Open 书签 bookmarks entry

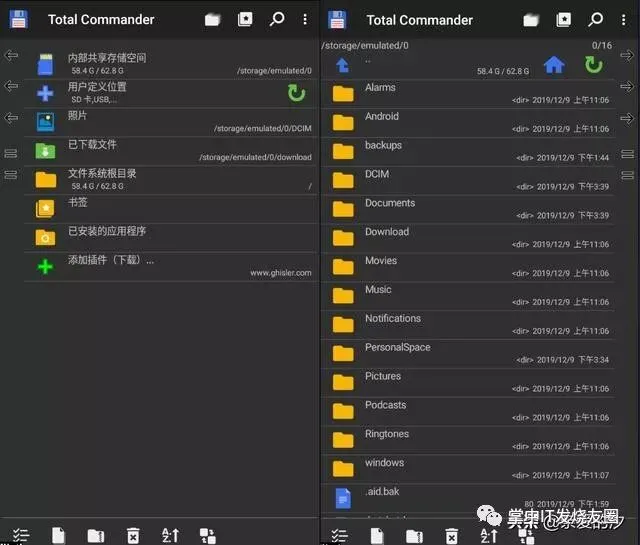pyautogui.click(x=171, y=209)
